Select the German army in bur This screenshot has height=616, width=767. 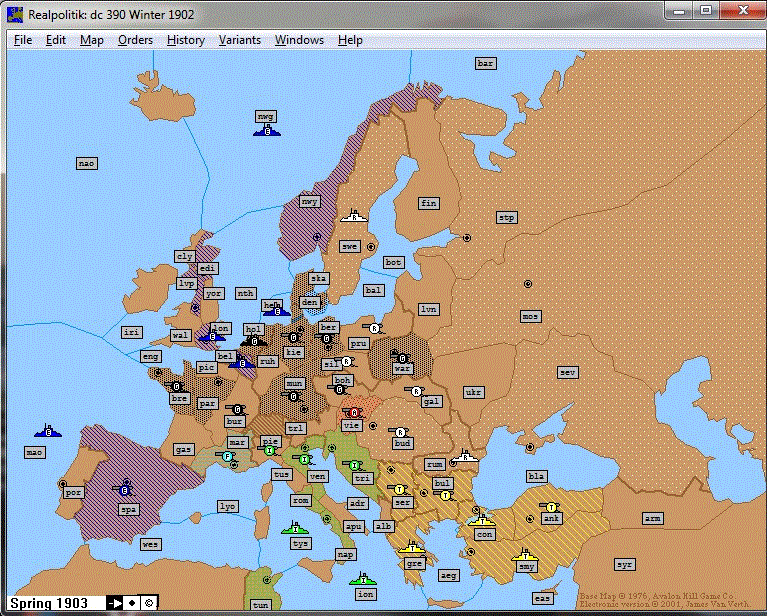[237, 409]
